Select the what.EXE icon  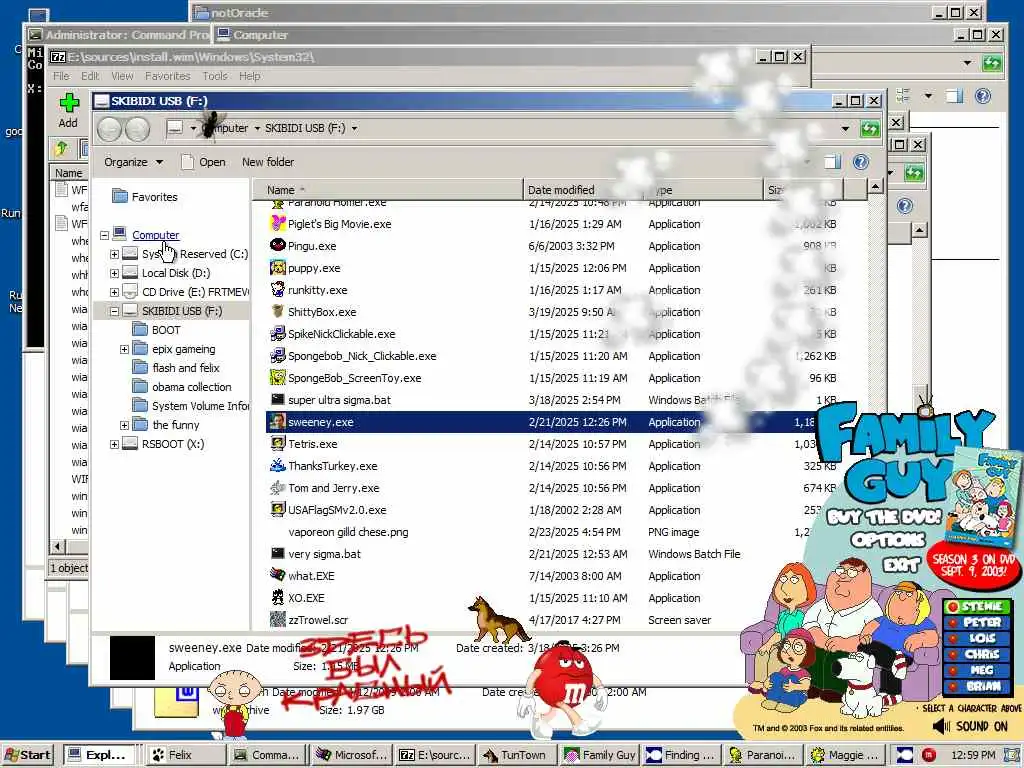pos(278,575)
